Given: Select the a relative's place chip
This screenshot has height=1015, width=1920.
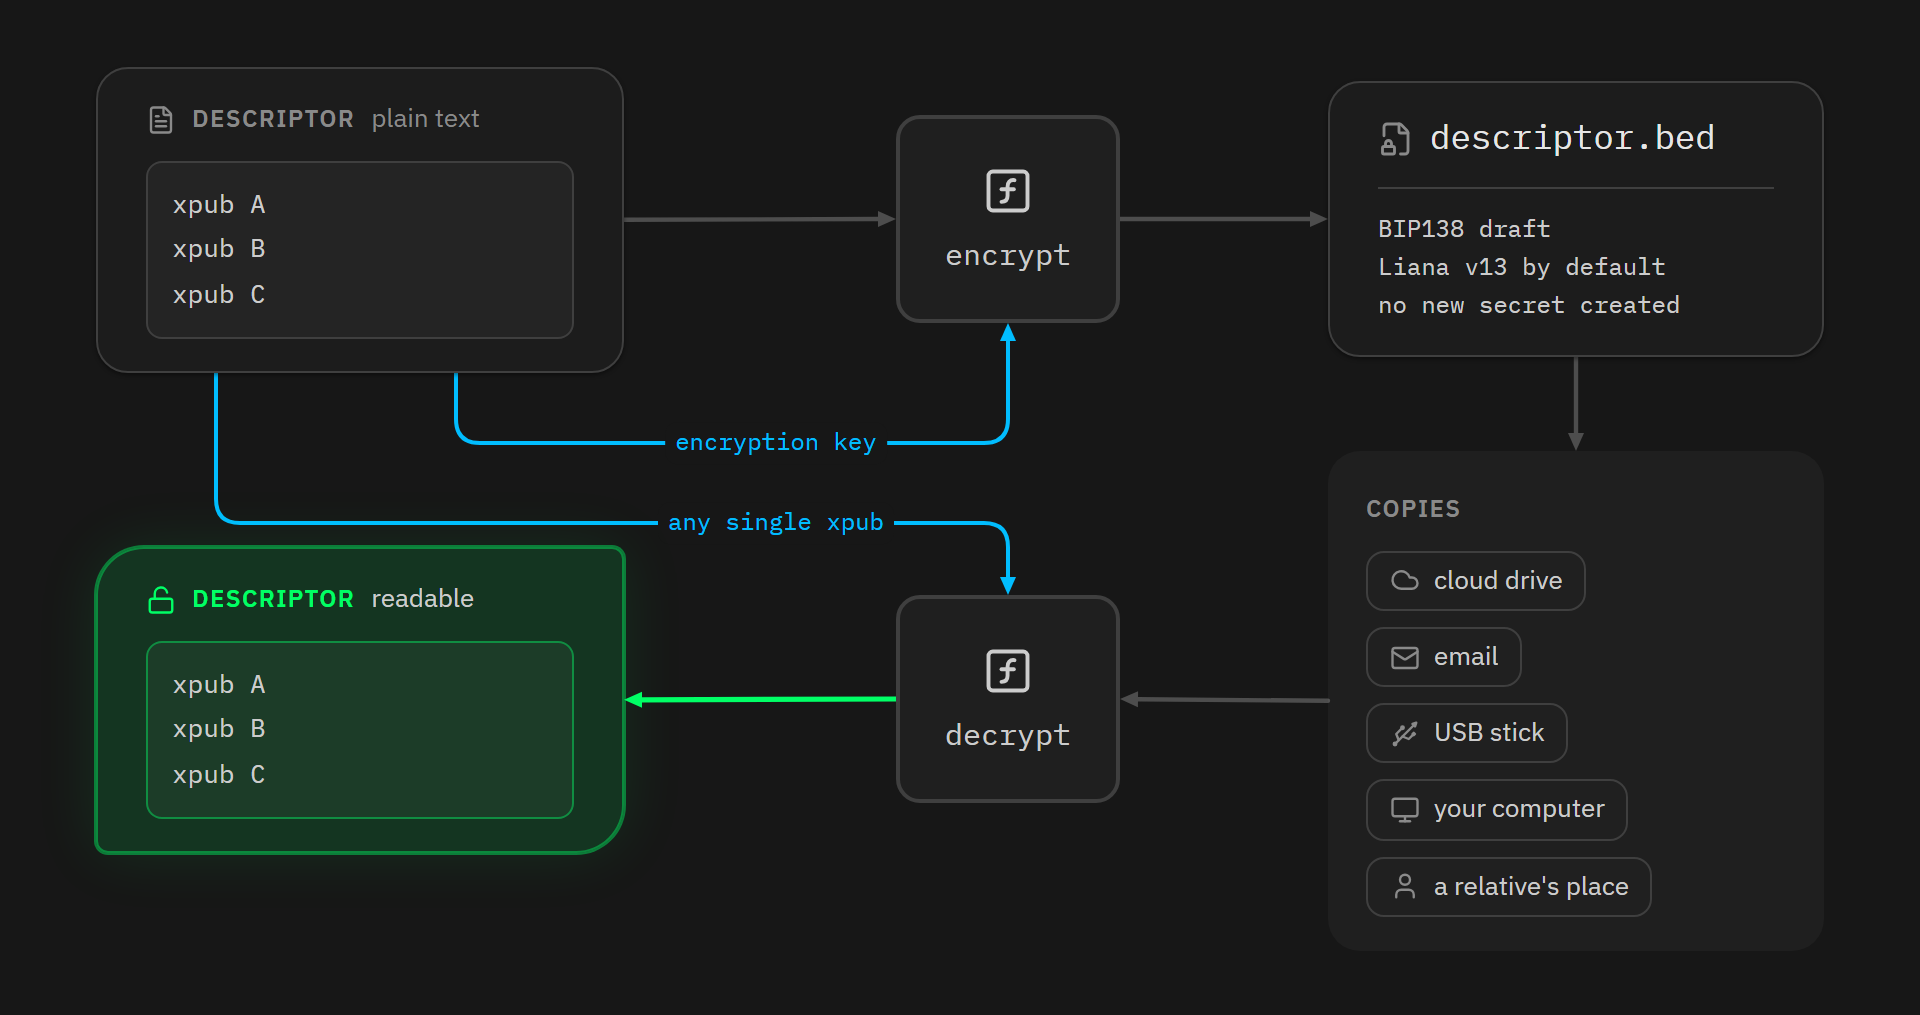Looking at the screenshot, I should (x=1508, y=887).
